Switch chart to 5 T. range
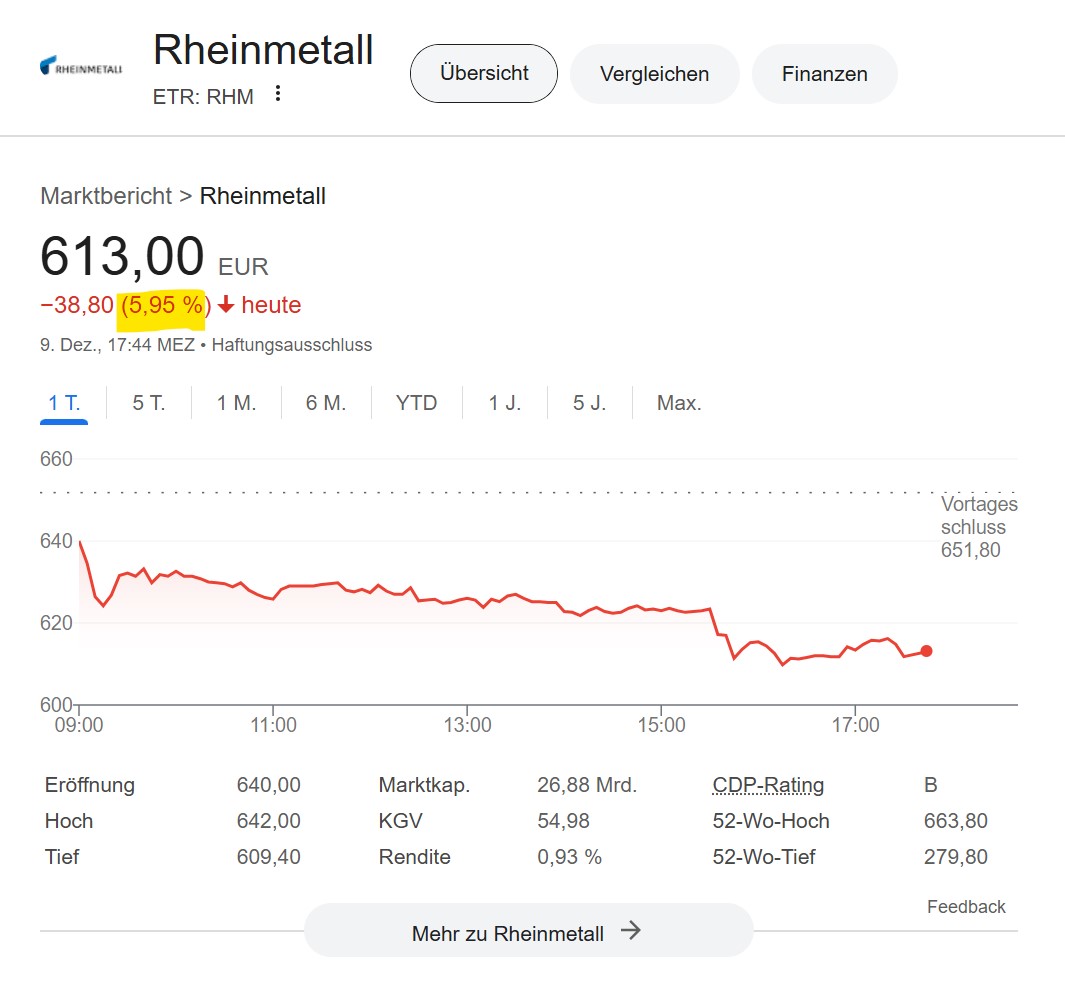The width and height of the screenshot is (1065, 982). 149,403
